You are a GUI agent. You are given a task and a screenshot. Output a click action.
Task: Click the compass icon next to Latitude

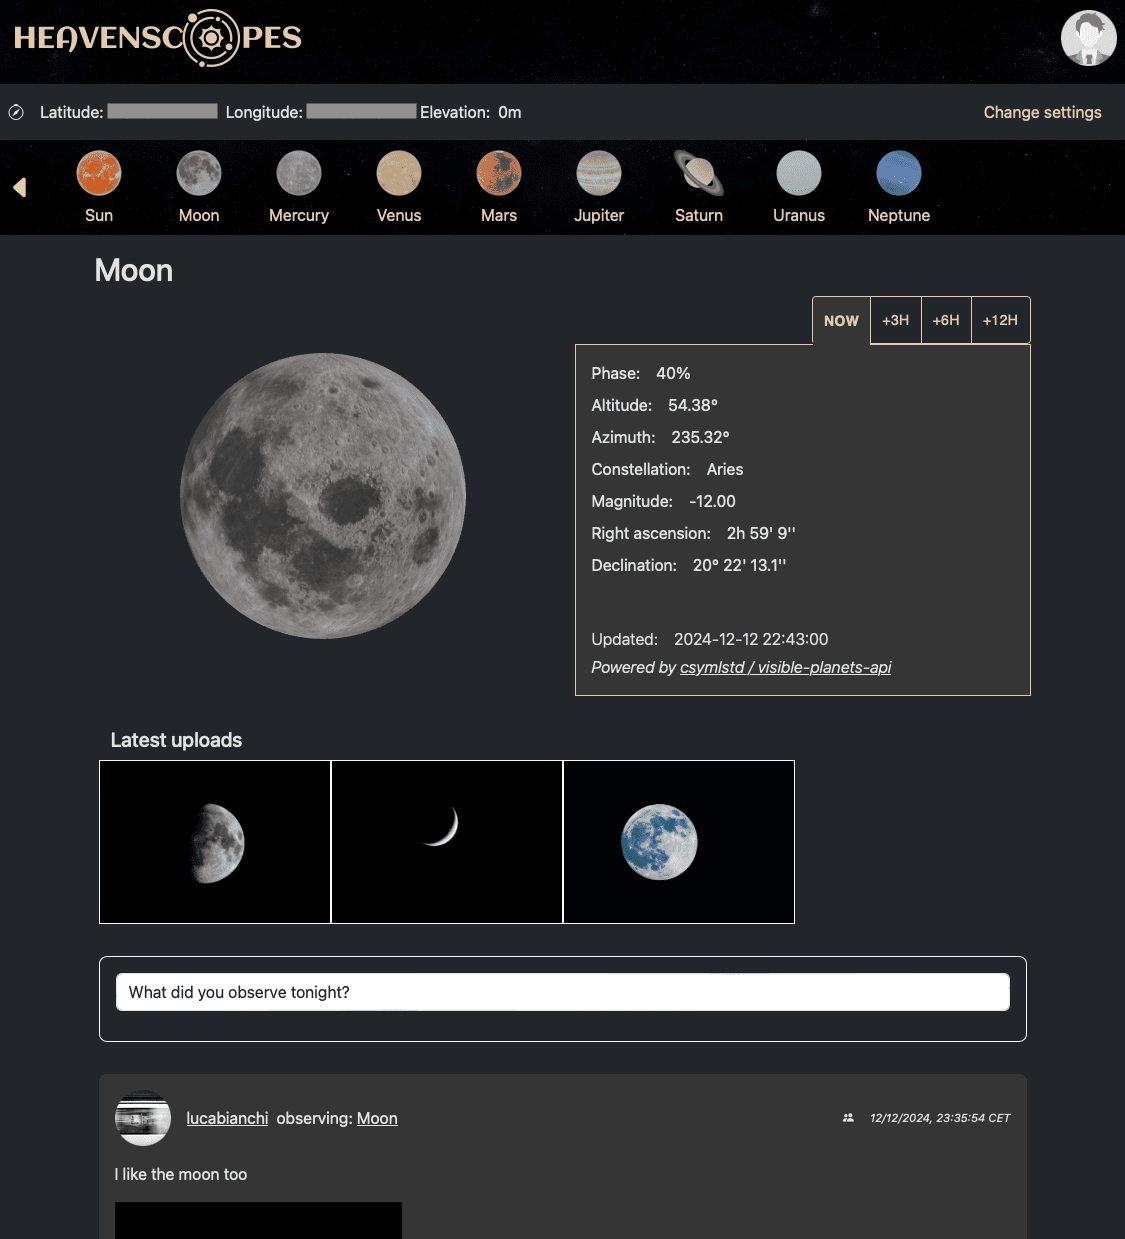coord(16,112)
